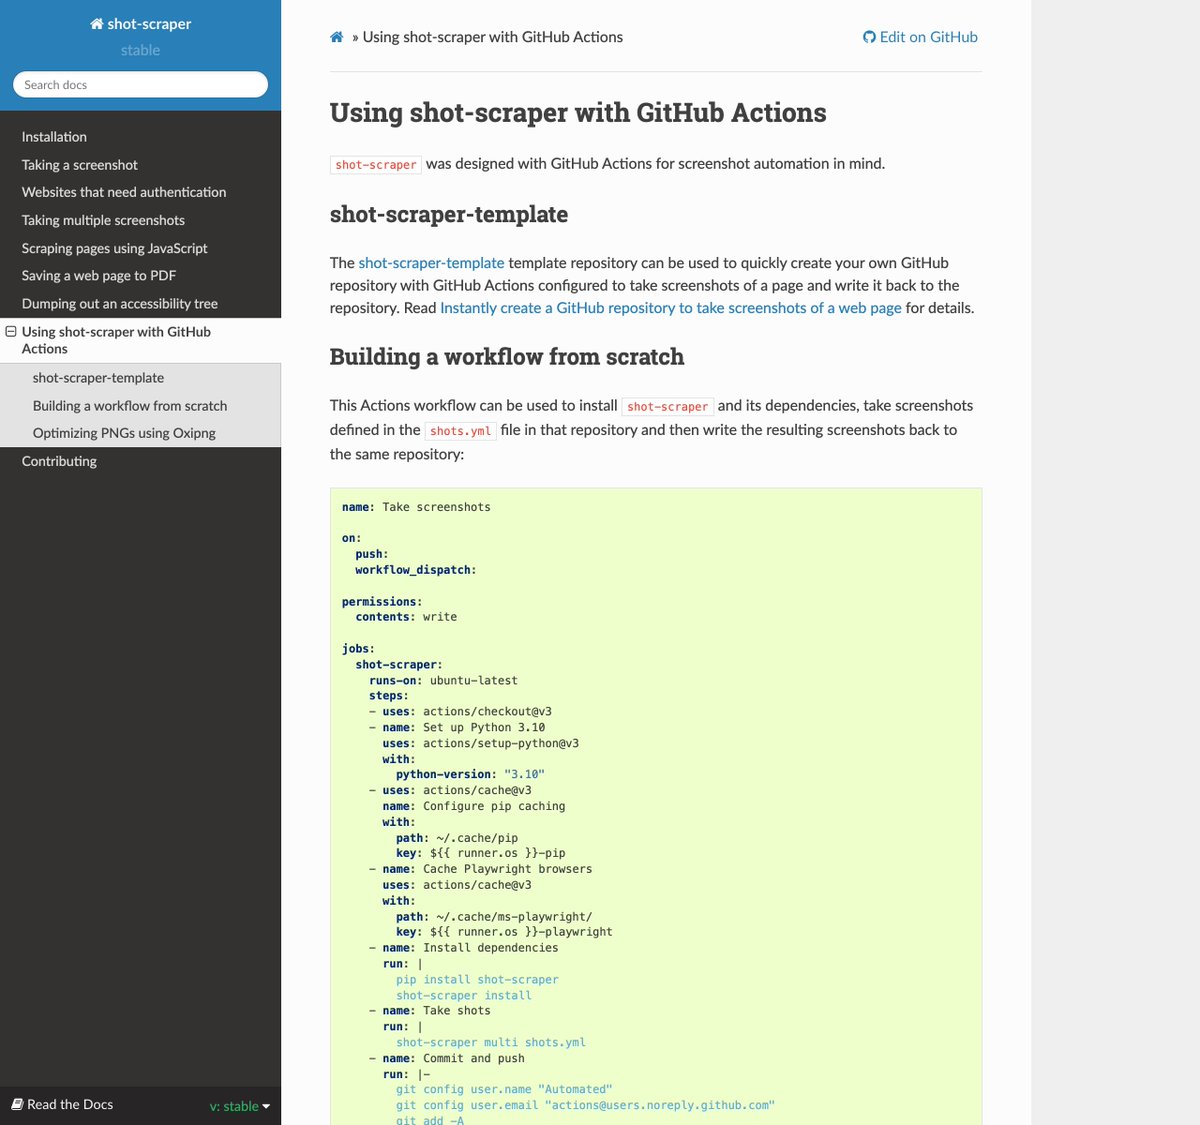Screen dimensions: 1200x1125
Task: Click 'path: ~/.cache/pip' code line
Action: pos(457,838)
